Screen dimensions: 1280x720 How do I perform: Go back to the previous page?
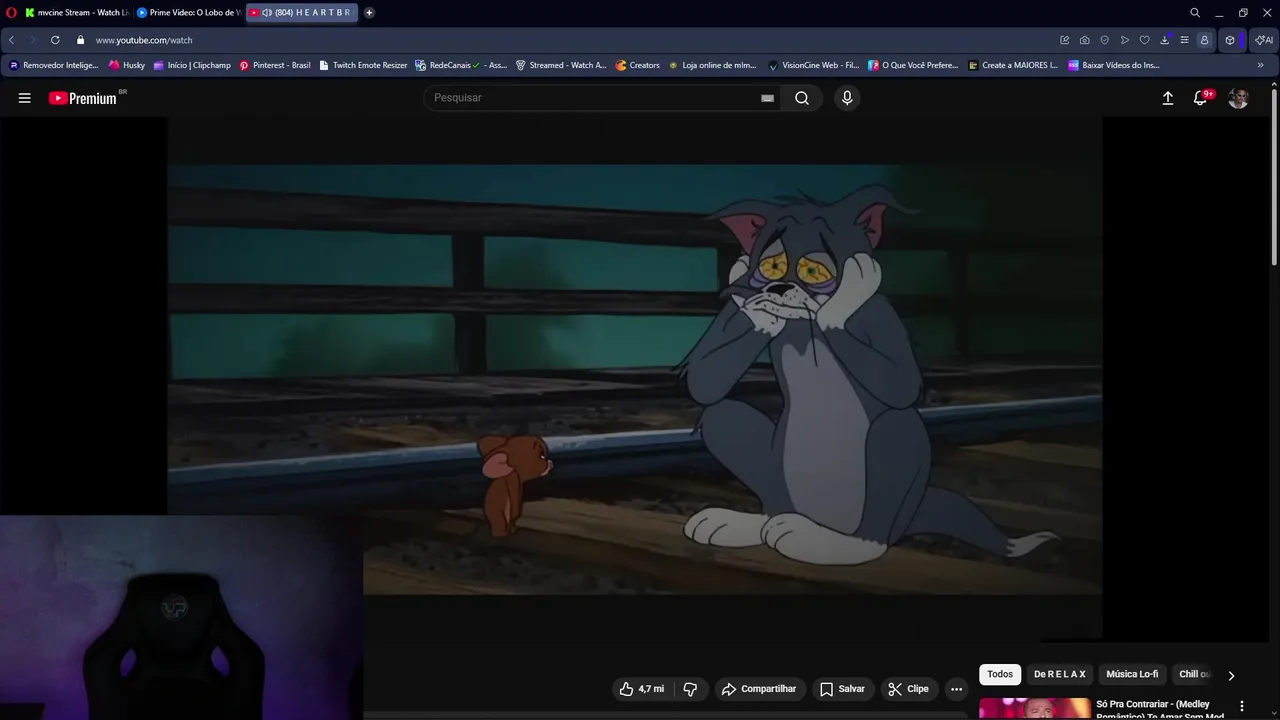pyautogui.click(x=11, y=40)
